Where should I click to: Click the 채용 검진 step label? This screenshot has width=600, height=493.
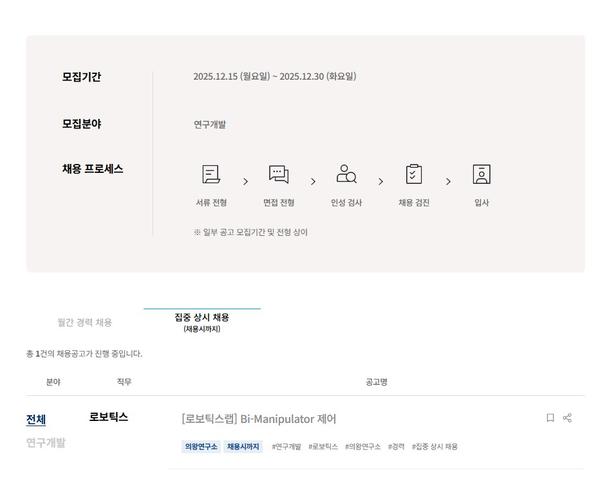pyautogui.click(x=414, y=202)
